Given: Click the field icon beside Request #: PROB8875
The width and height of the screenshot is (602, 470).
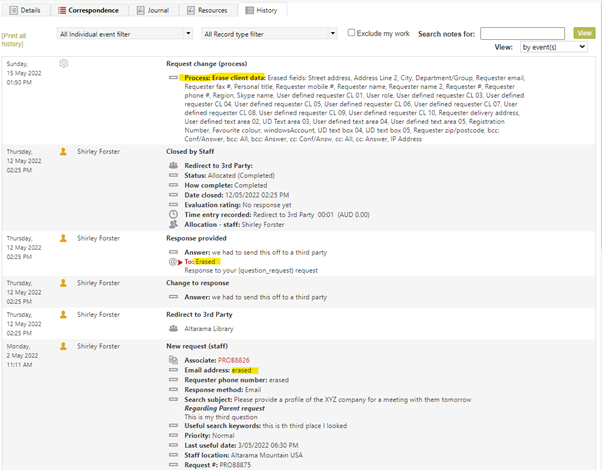Looking at the screenshot, I should tap(174, 465).
